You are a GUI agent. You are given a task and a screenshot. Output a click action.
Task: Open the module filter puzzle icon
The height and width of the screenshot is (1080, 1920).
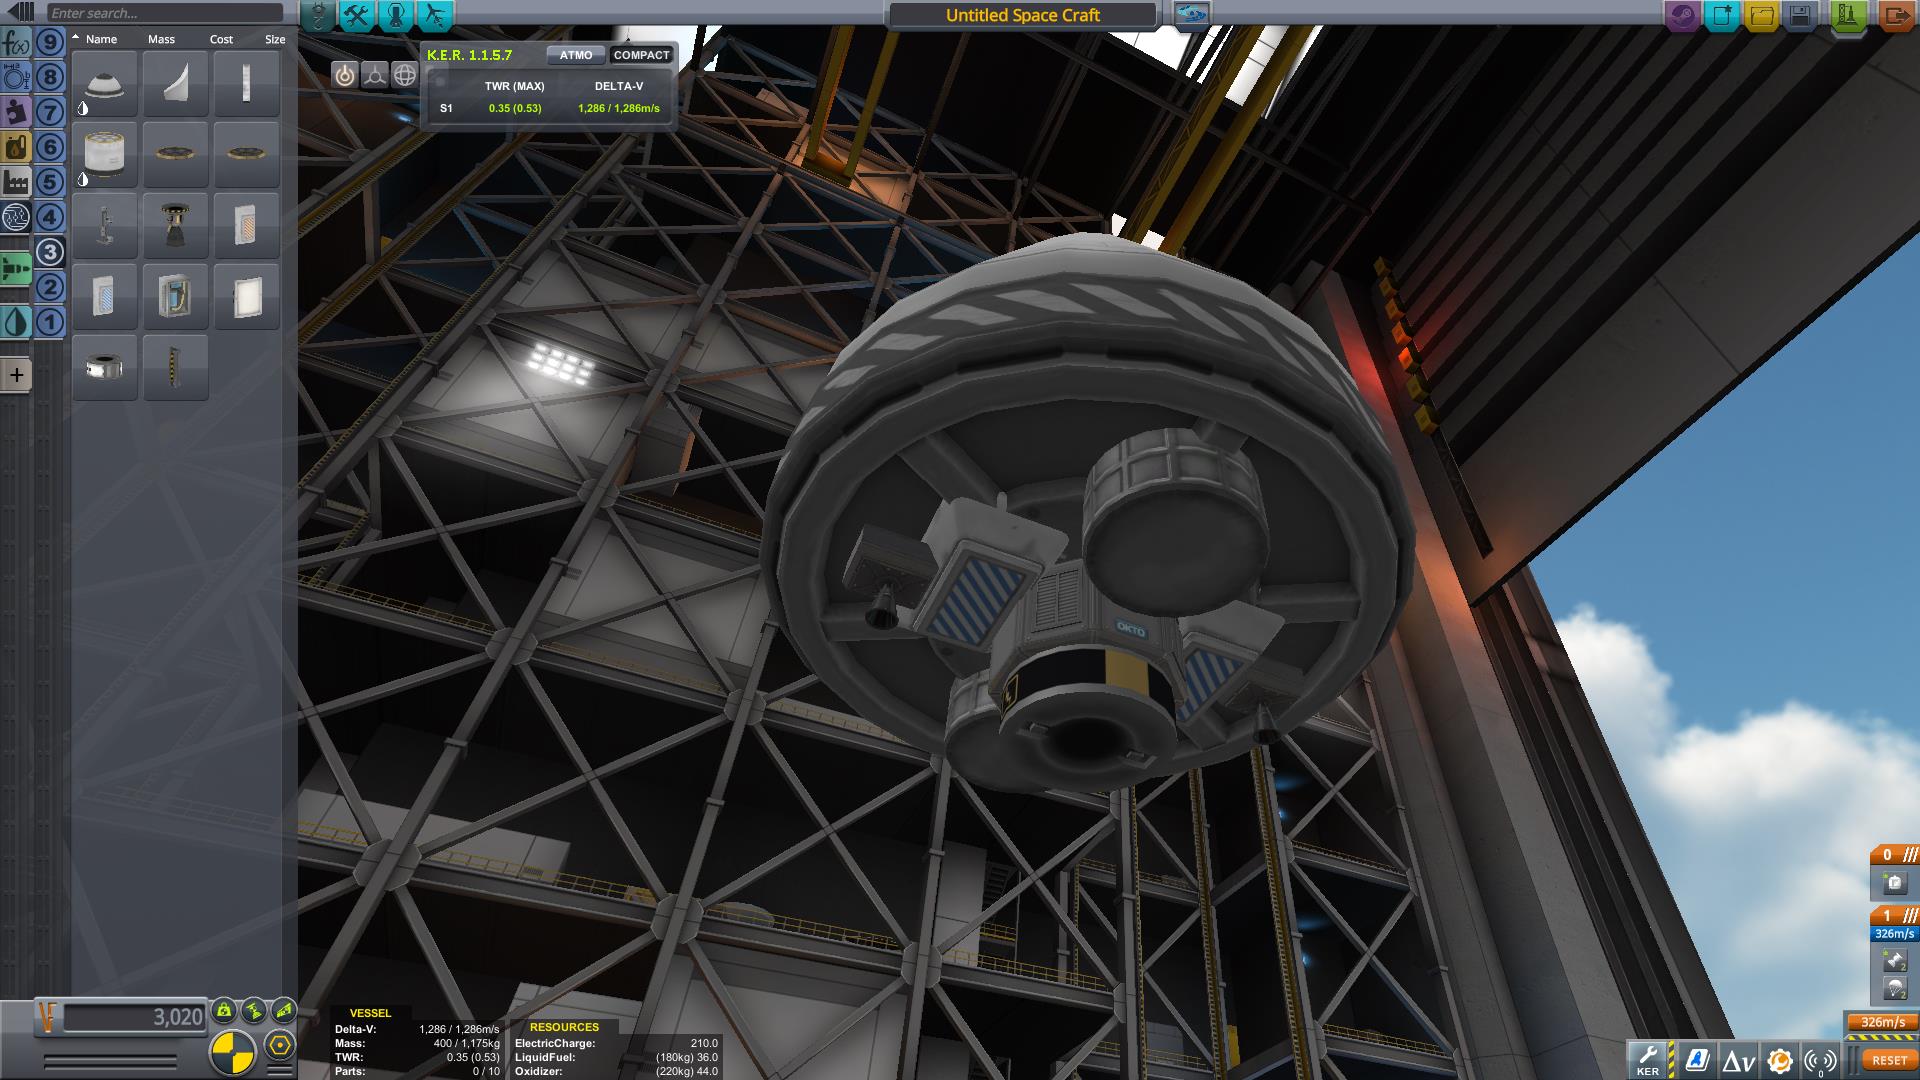coord(16,112)
